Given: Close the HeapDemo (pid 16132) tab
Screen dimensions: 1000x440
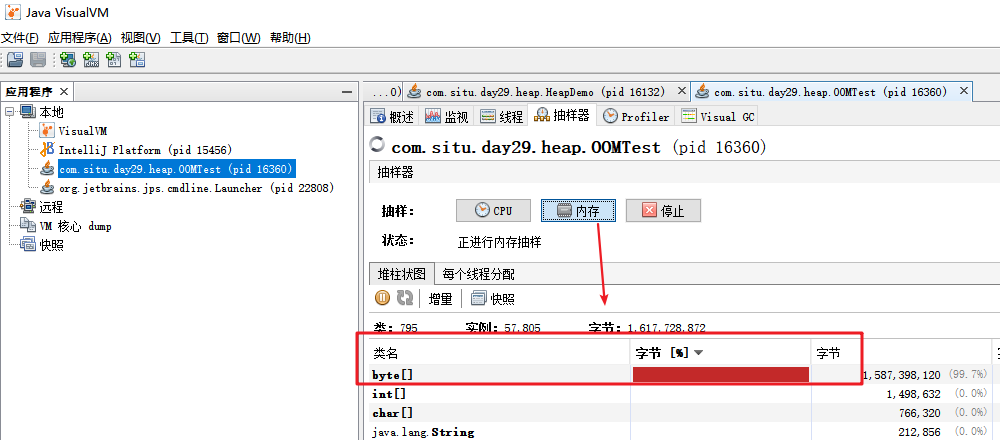Looking at the screenshot, I should click(x=681, y=91).
